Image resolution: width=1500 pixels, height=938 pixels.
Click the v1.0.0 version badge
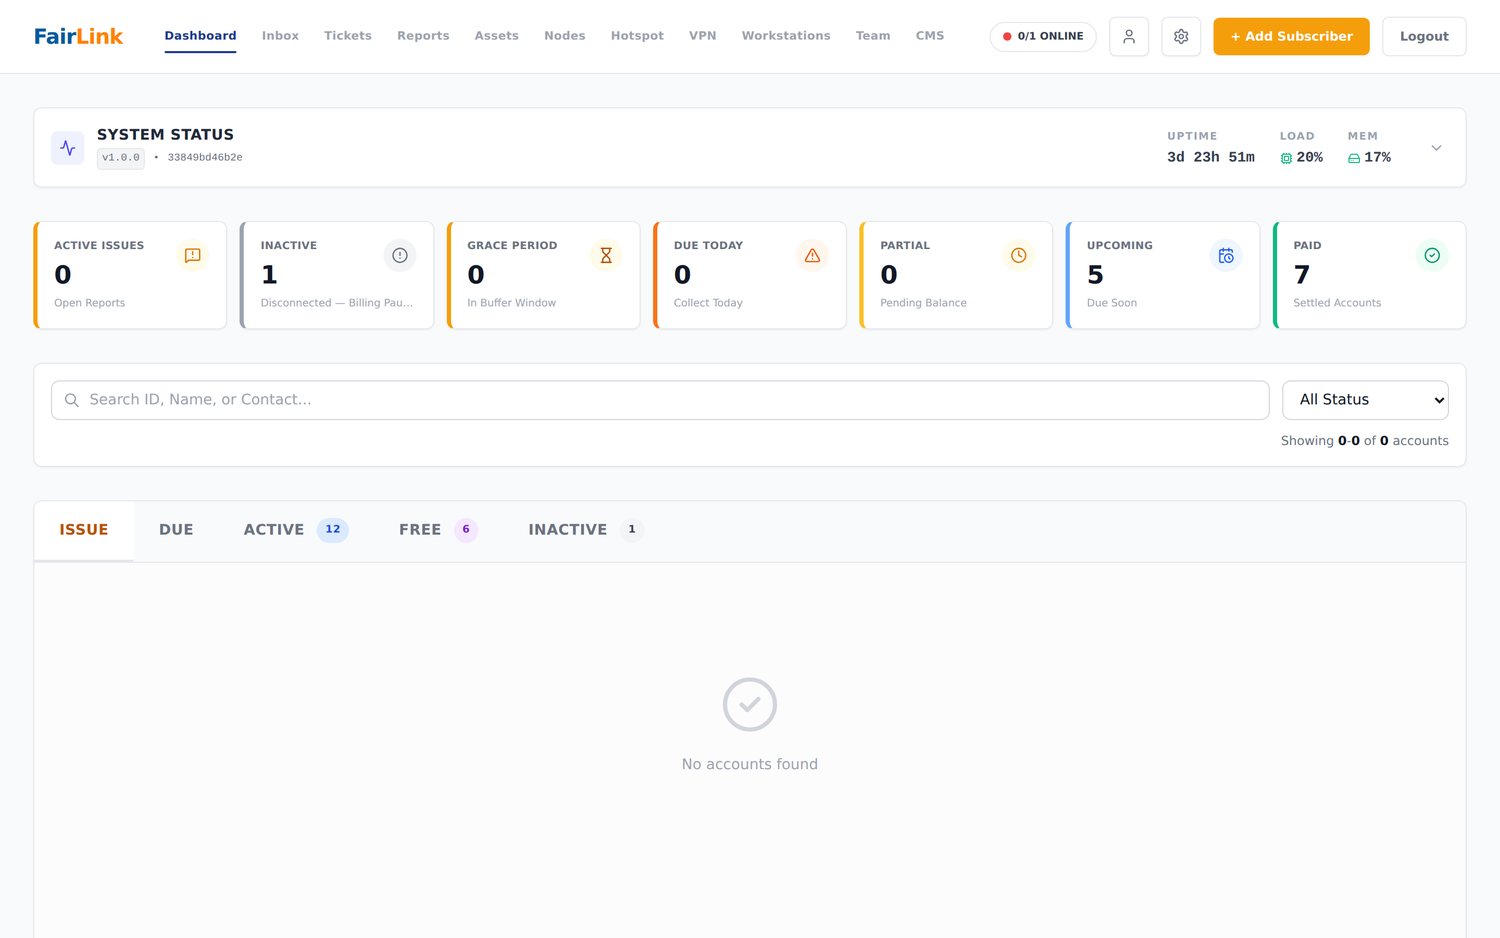(x=121, y=158)
